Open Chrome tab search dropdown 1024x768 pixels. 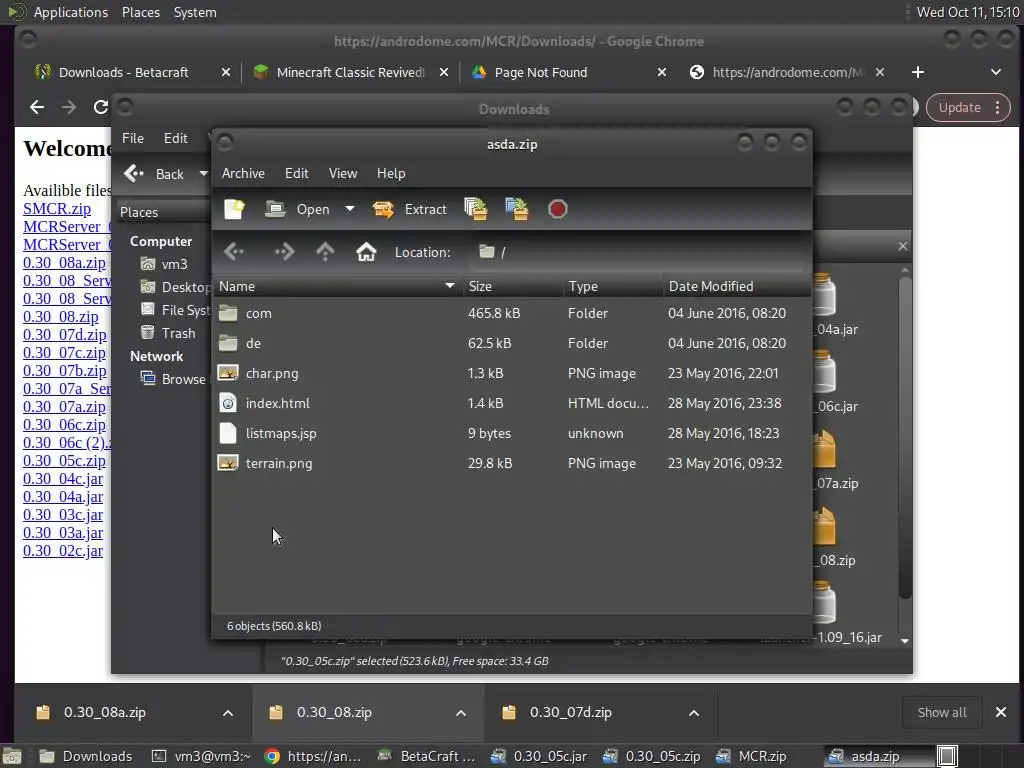tap(996, 72)
